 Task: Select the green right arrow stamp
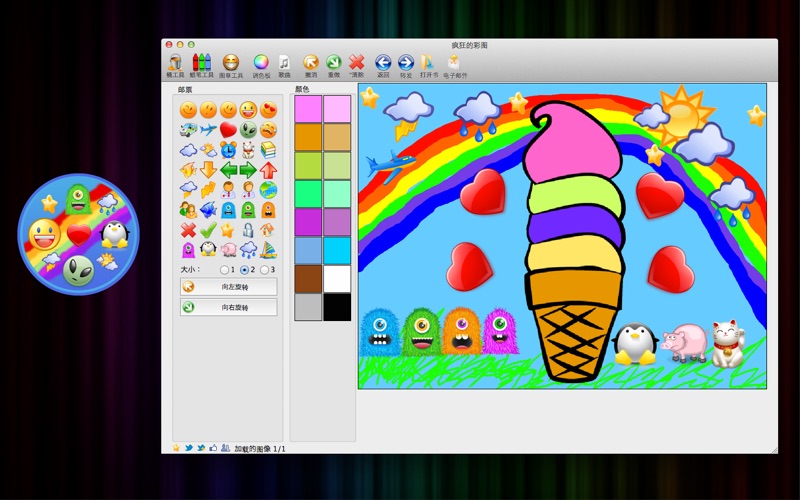tap(248, 170)
